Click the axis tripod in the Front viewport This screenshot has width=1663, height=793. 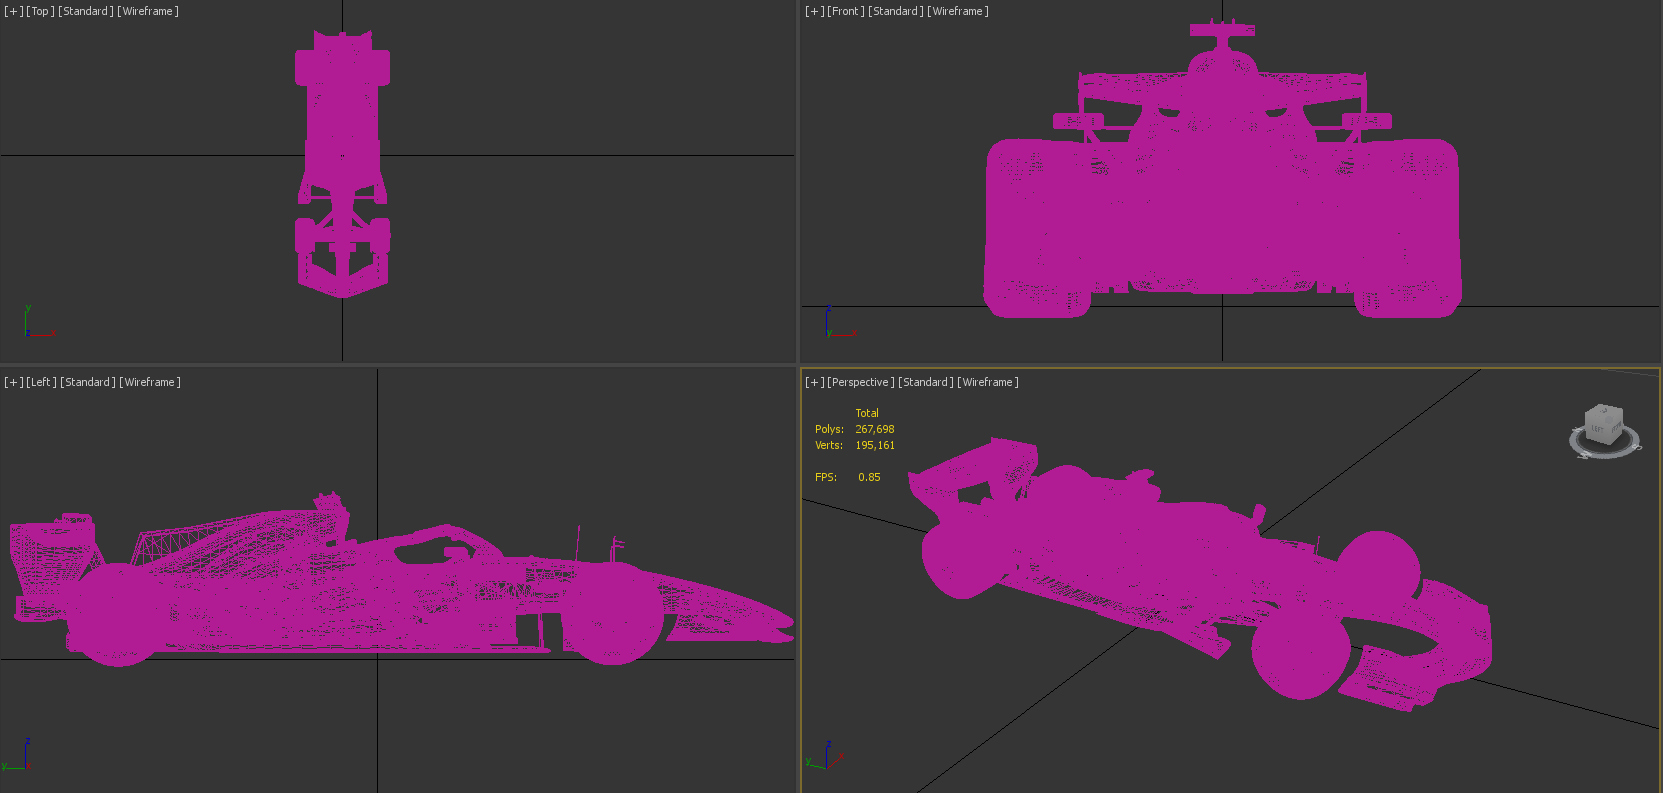point(840,322)
